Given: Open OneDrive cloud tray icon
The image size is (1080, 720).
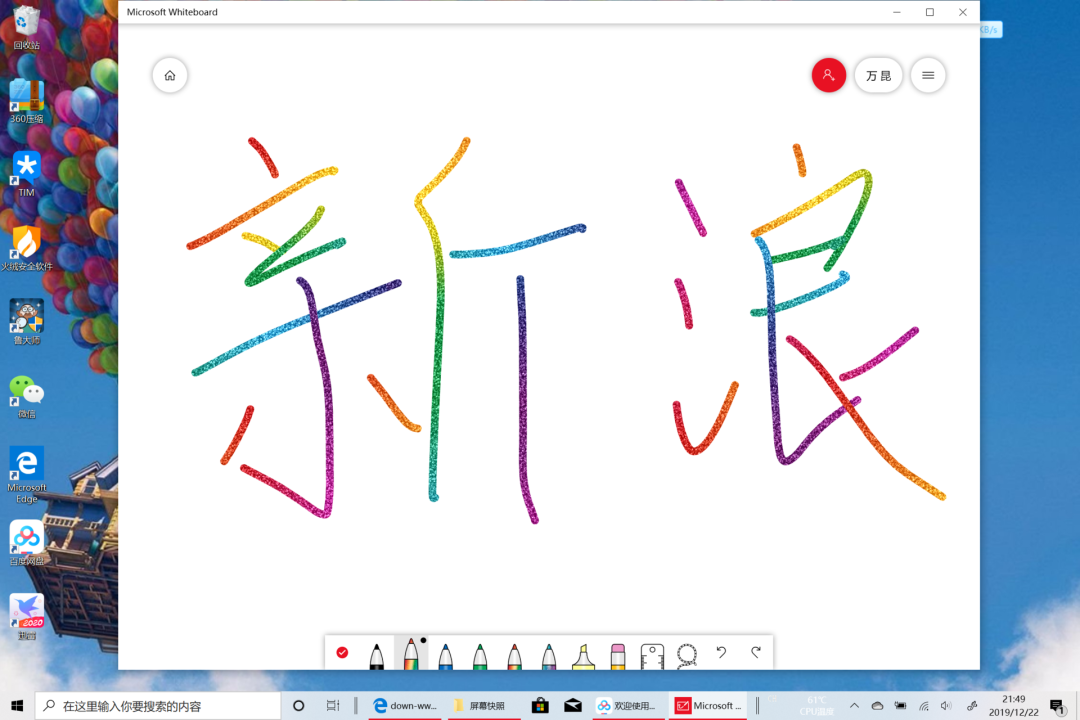Looking at the screenshot, I should point(877,706).
